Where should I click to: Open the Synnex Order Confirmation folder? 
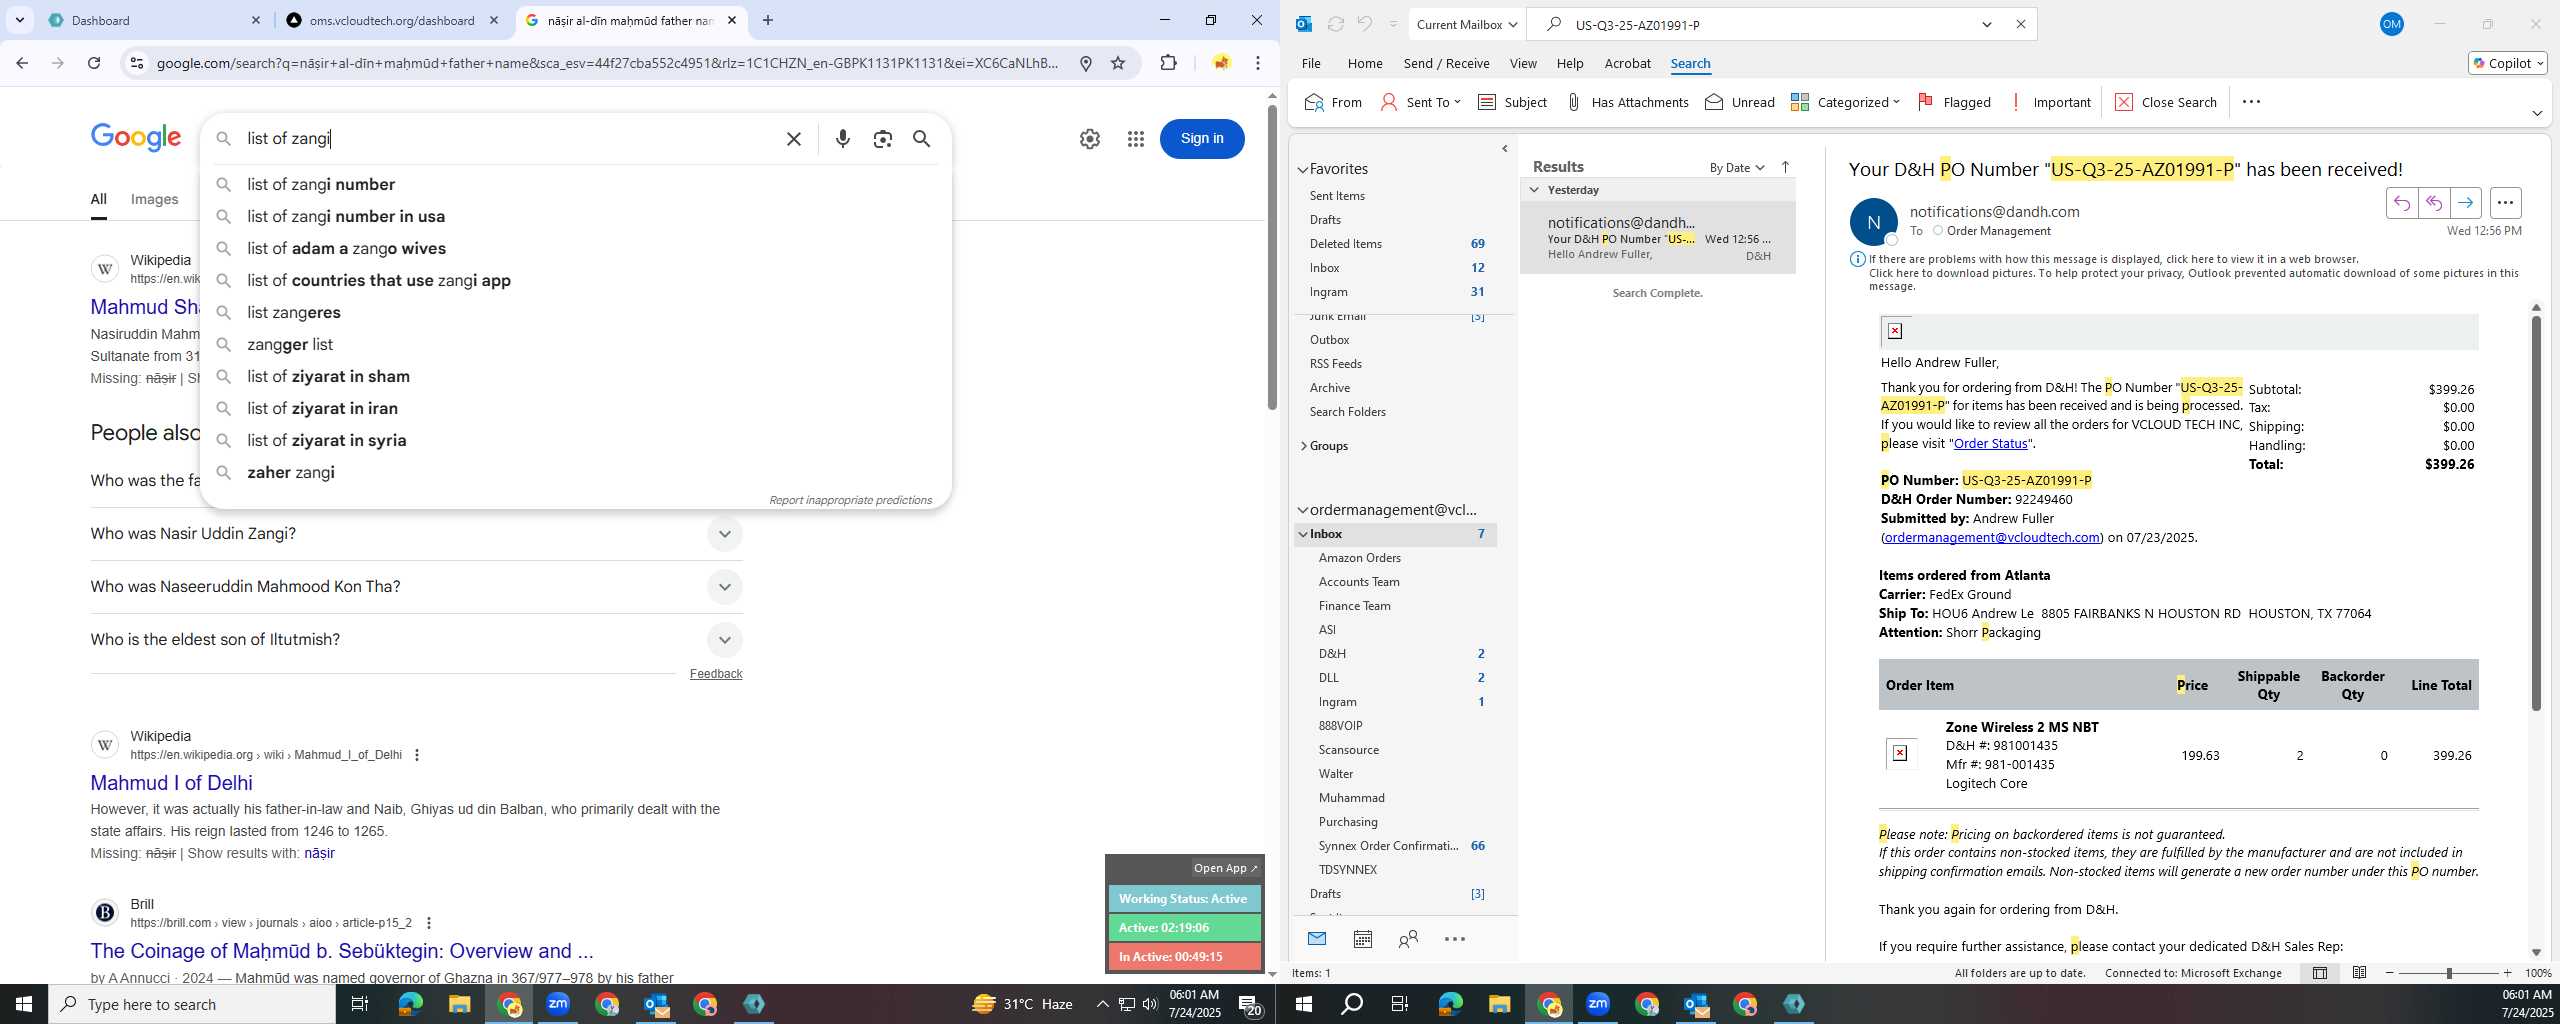coord(1388,846)
